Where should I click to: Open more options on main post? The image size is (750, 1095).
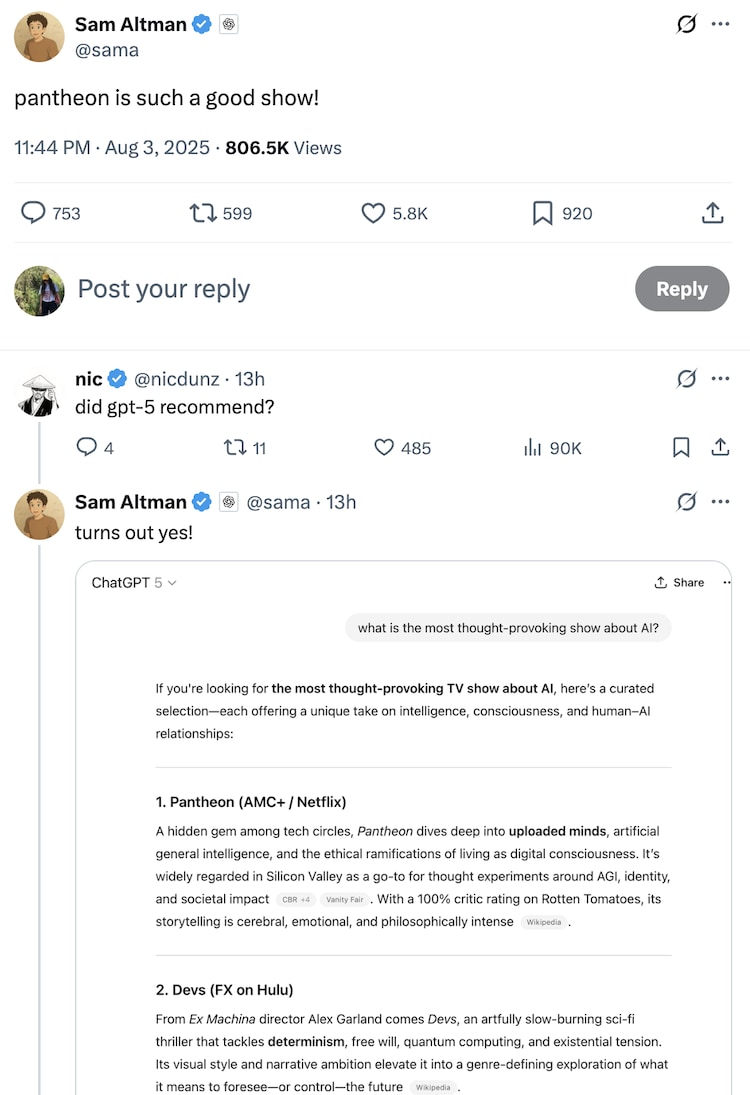coord(720,24)
